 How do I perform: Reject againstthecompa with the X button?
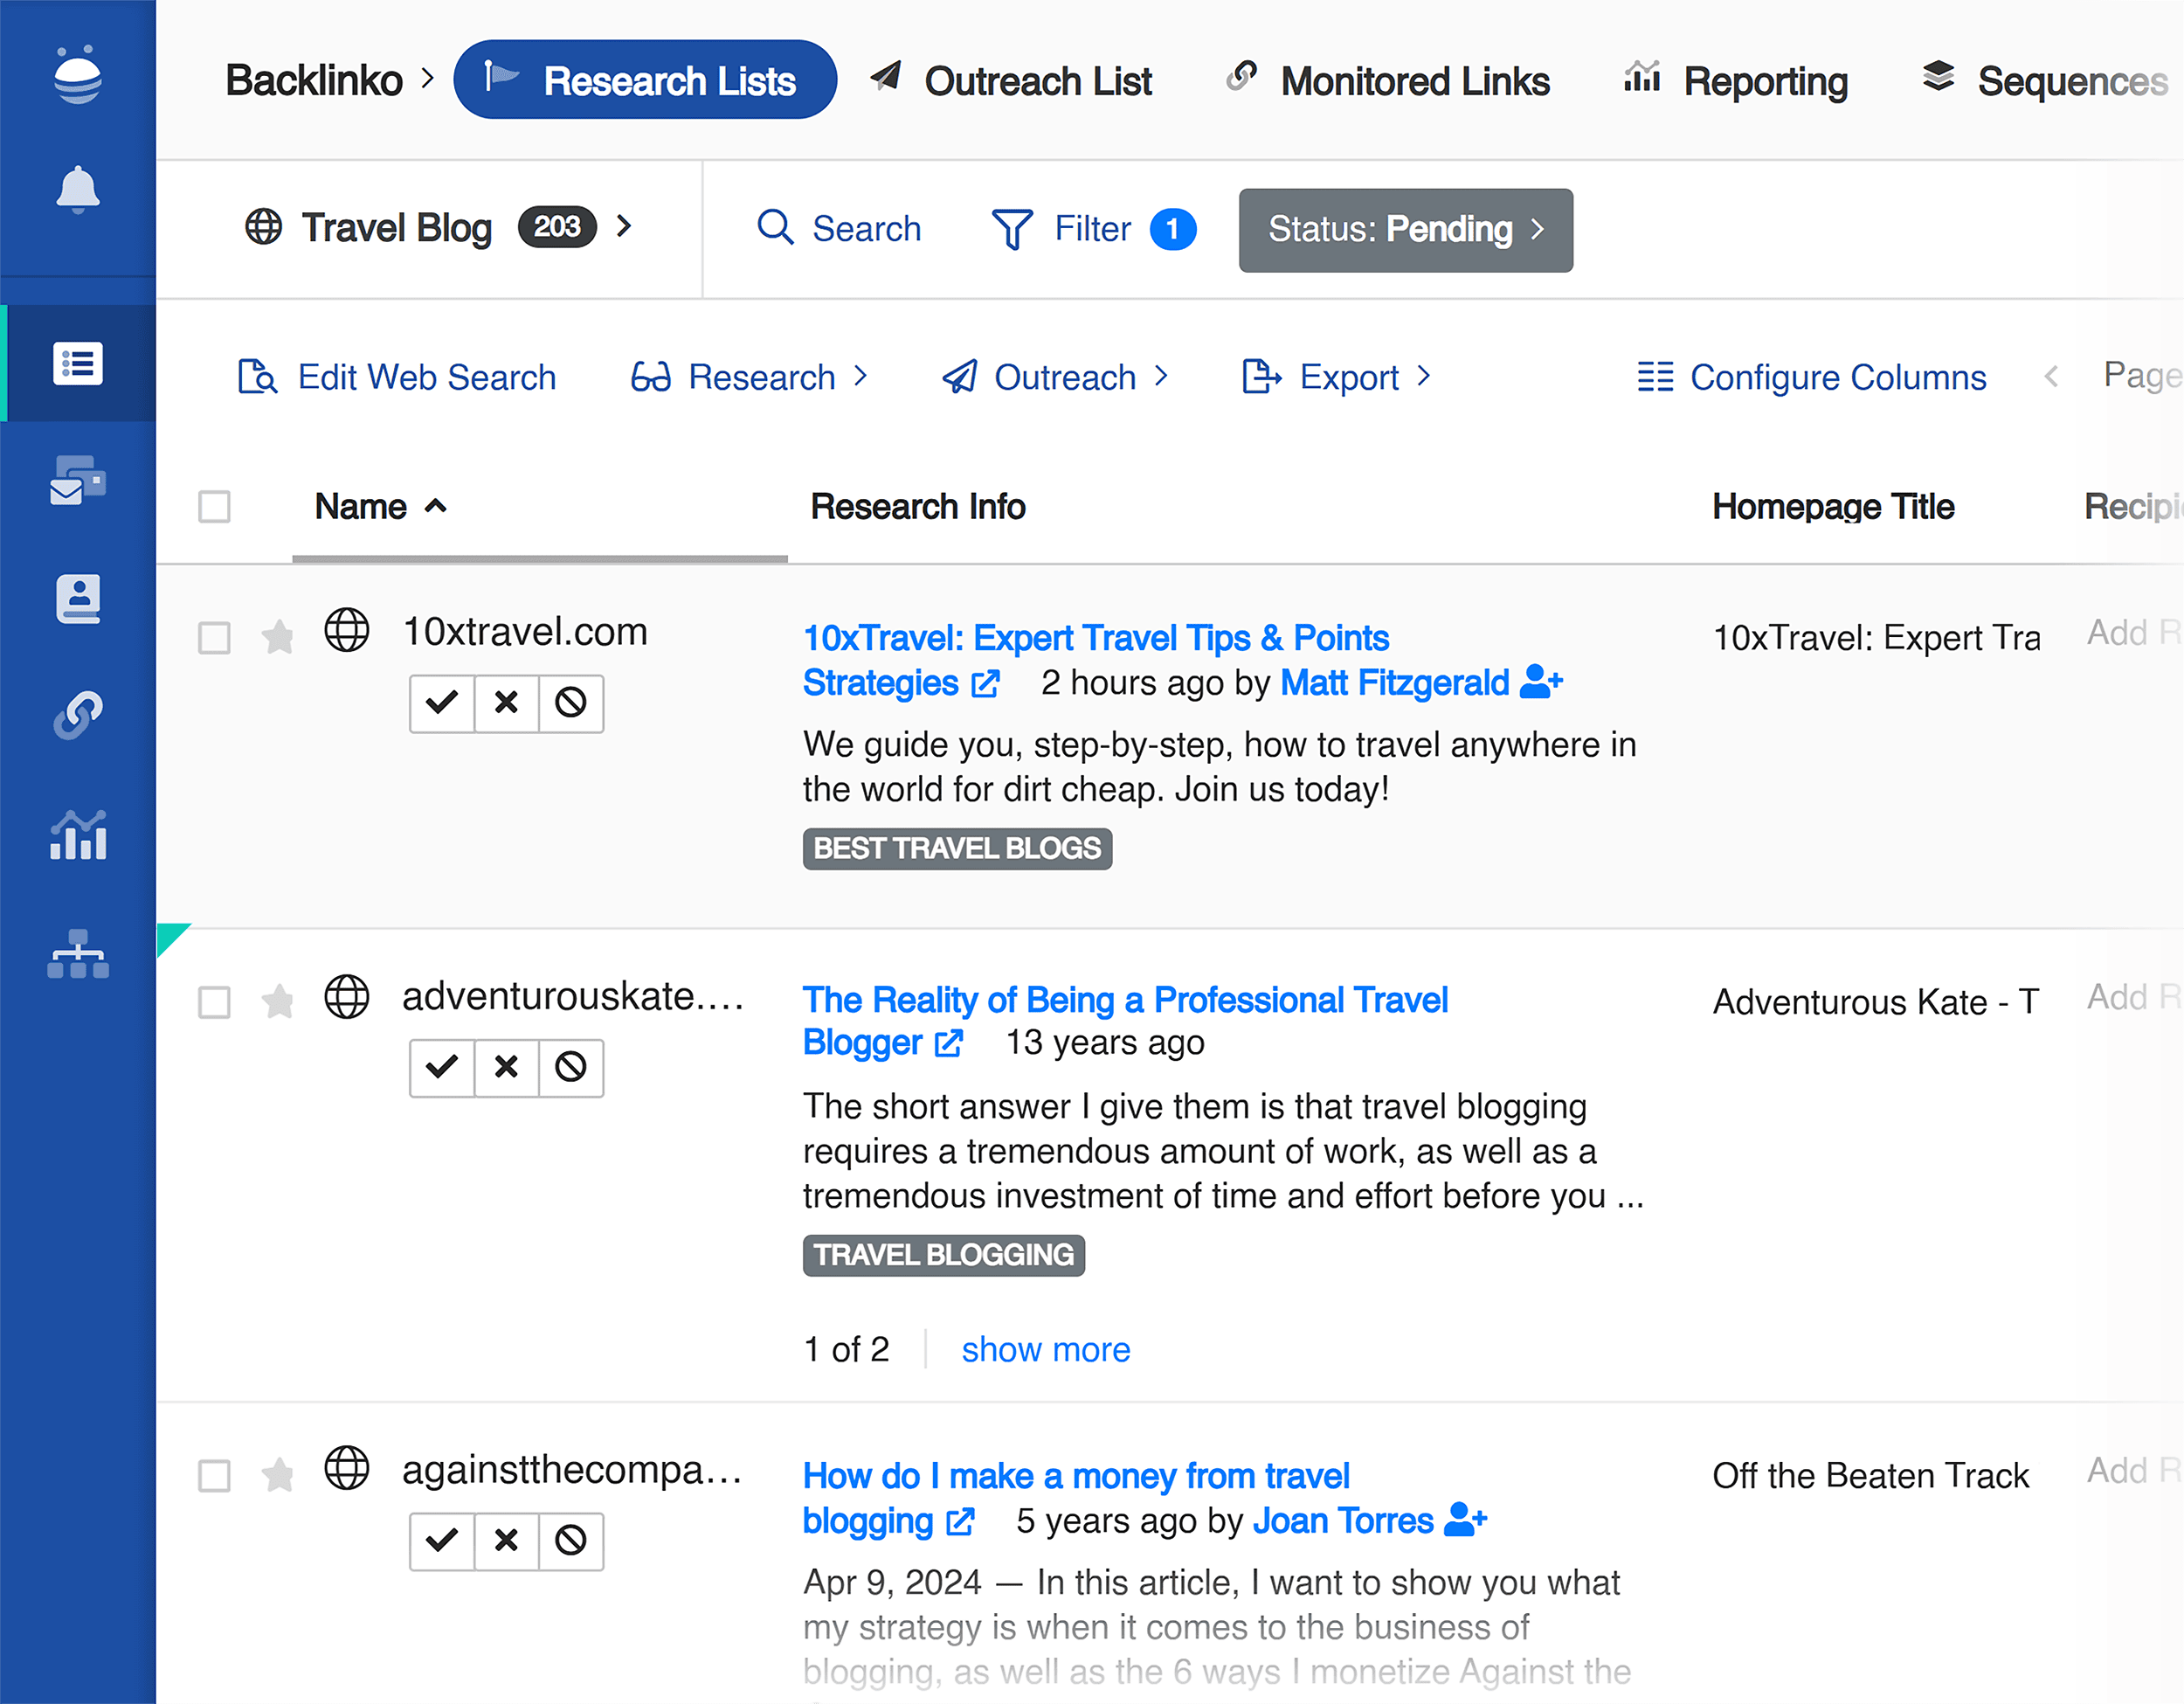coord(507,1540)
